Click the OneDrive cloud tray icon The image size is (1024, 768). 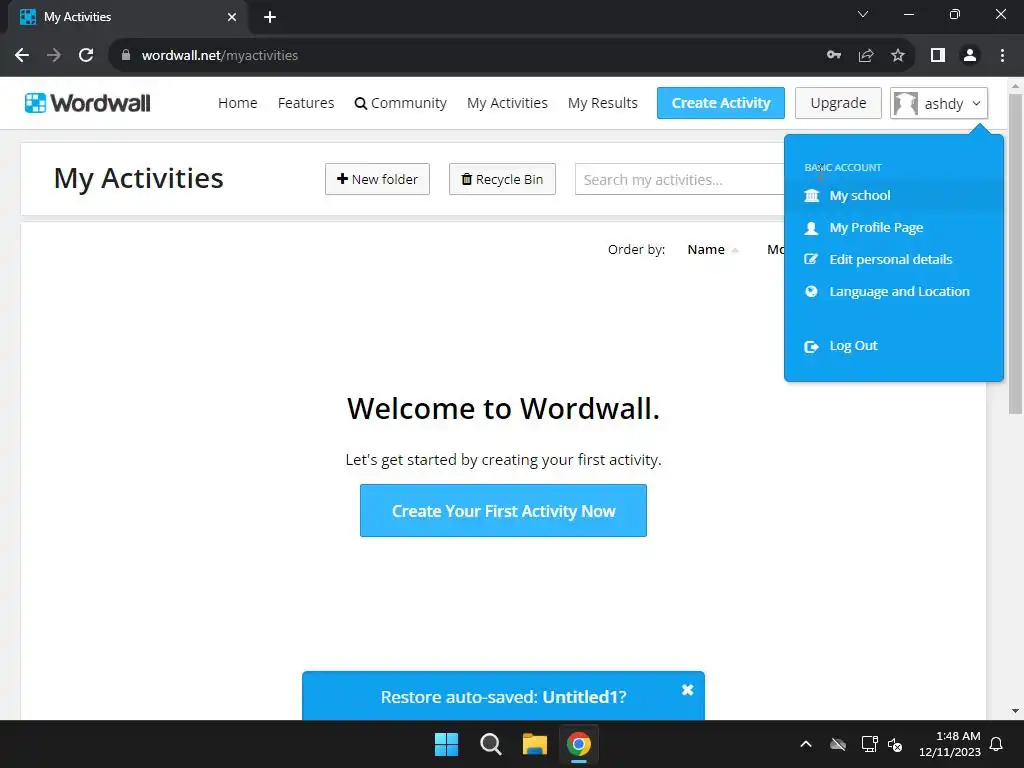coord(838,744)
